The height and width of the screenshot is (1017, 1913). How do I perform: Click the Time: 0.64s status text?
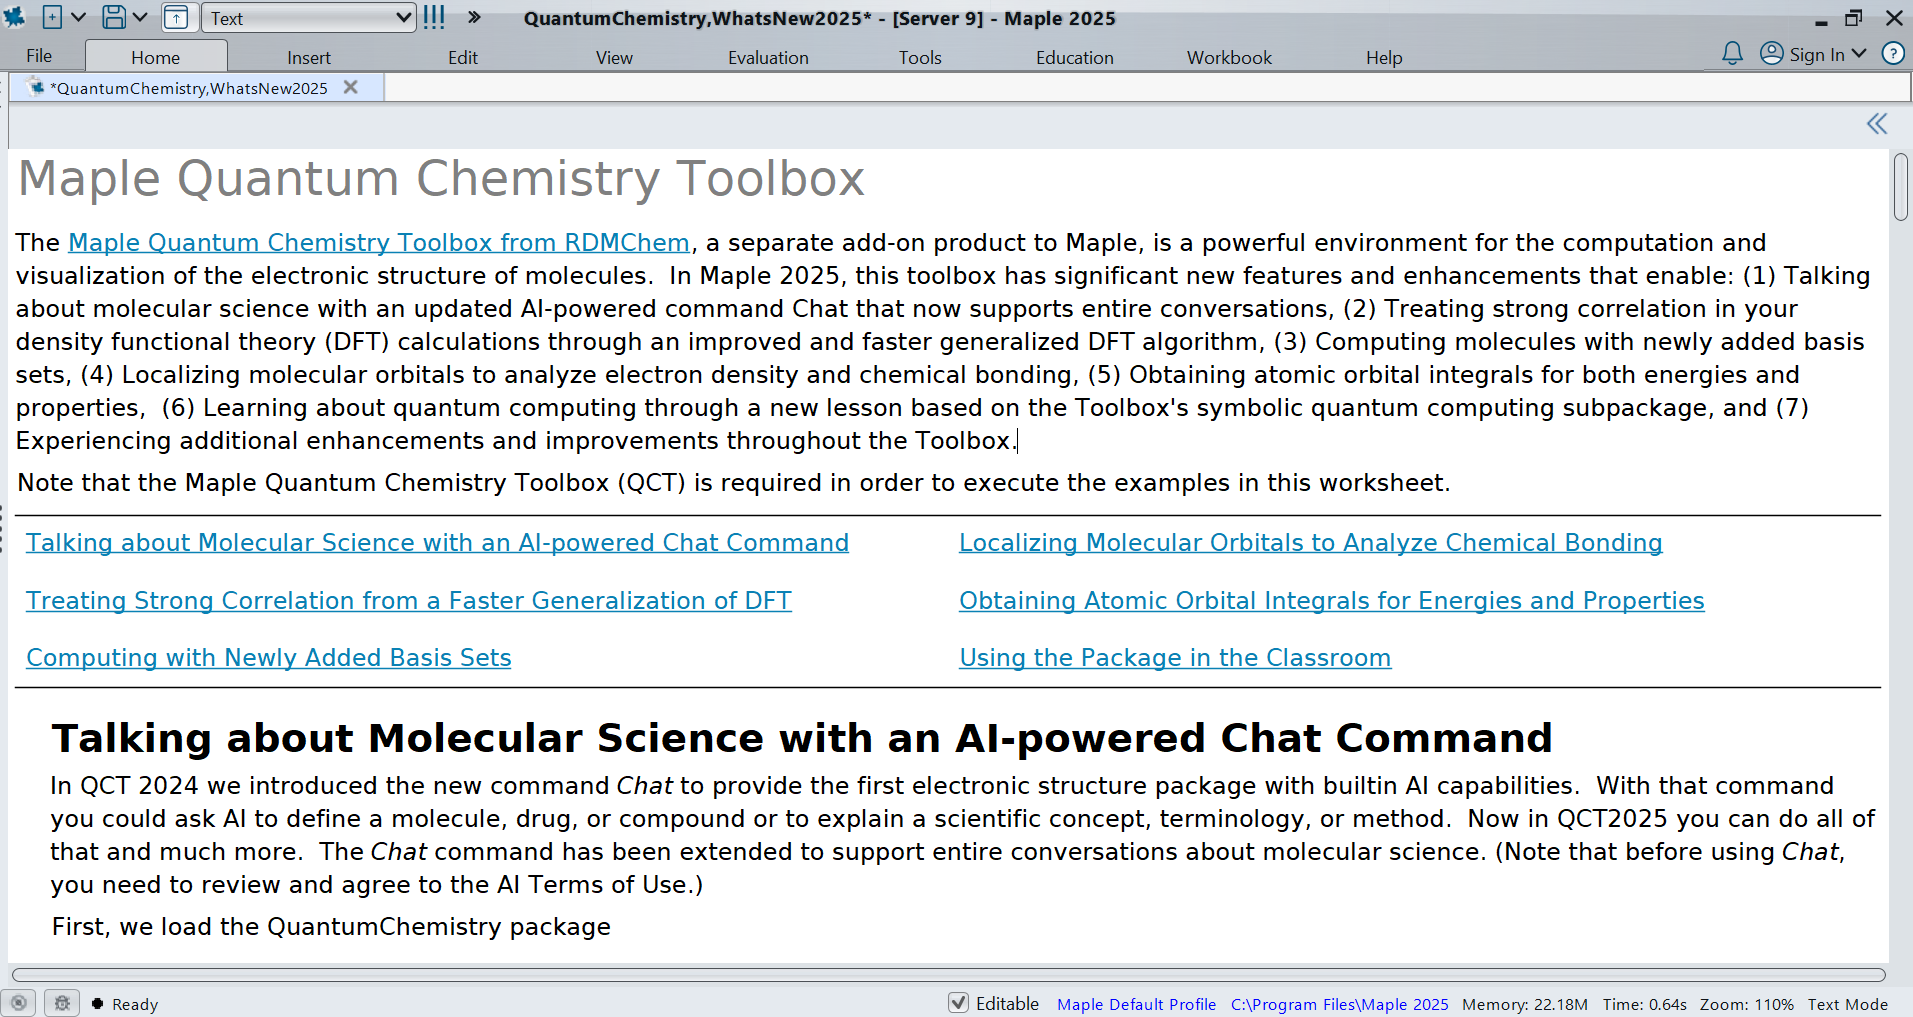tap(1644, 1004)
